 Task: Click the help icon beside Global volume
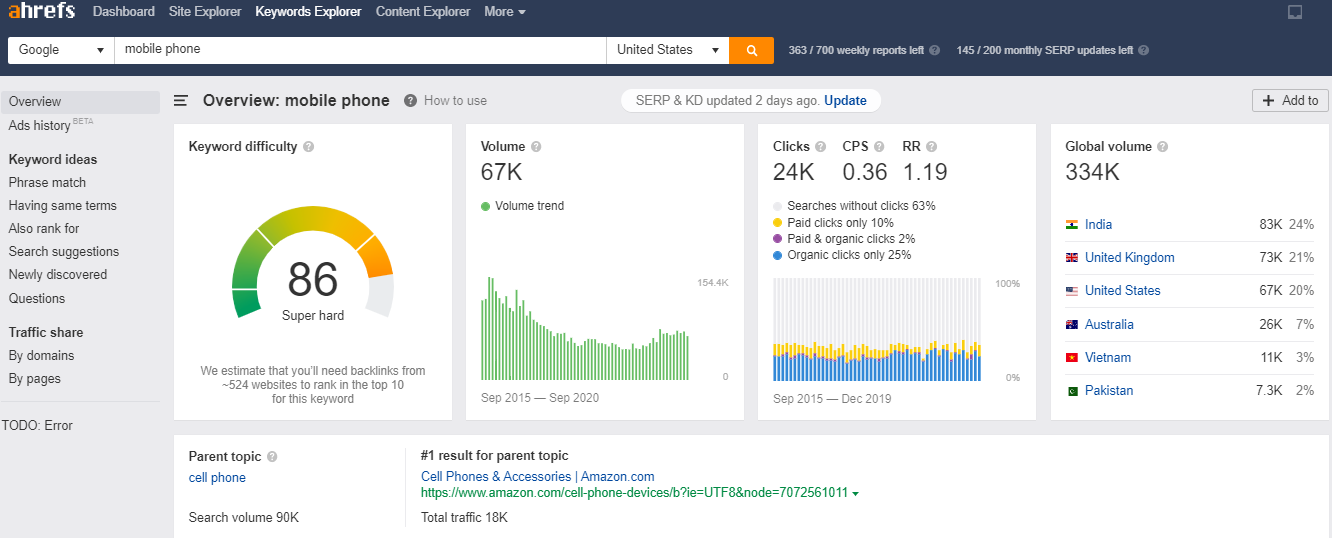click(x=1162, y=147)
